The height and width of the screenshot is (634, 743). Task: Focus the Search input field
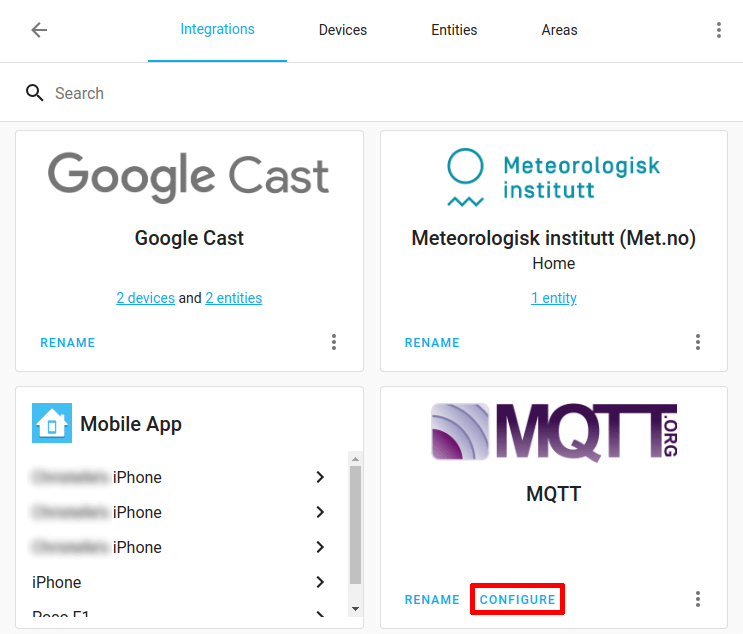pos(372,93)
